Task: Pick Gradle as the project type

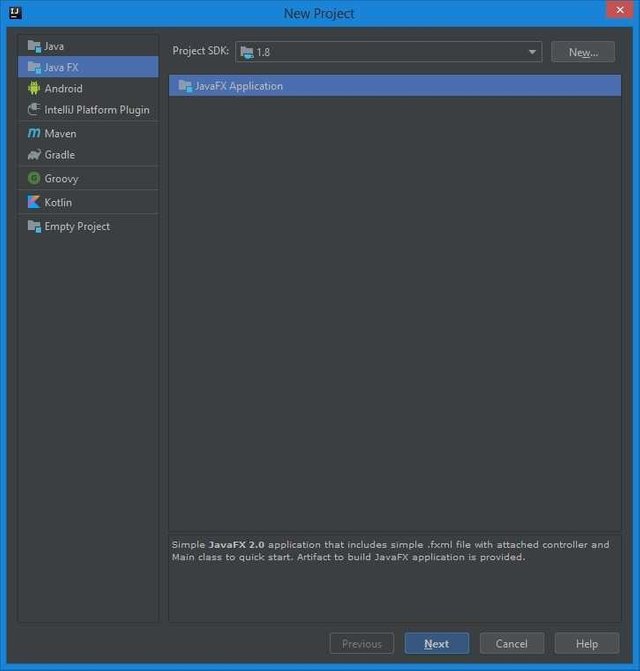Action: (x=88, y=154)
